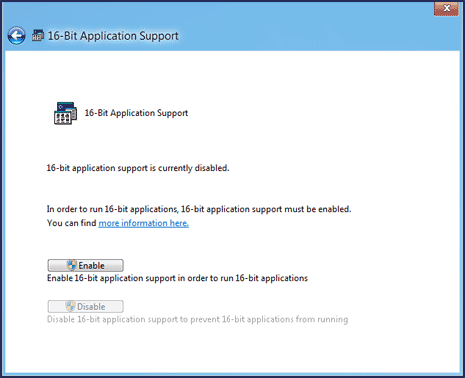Click the description text under the Enable button
Viewport: 465px width, 378px height.
point(177,278)
